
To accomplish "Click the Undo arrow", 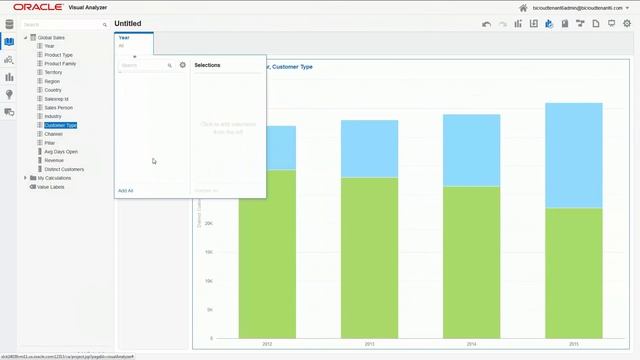I will coord(486,24).
